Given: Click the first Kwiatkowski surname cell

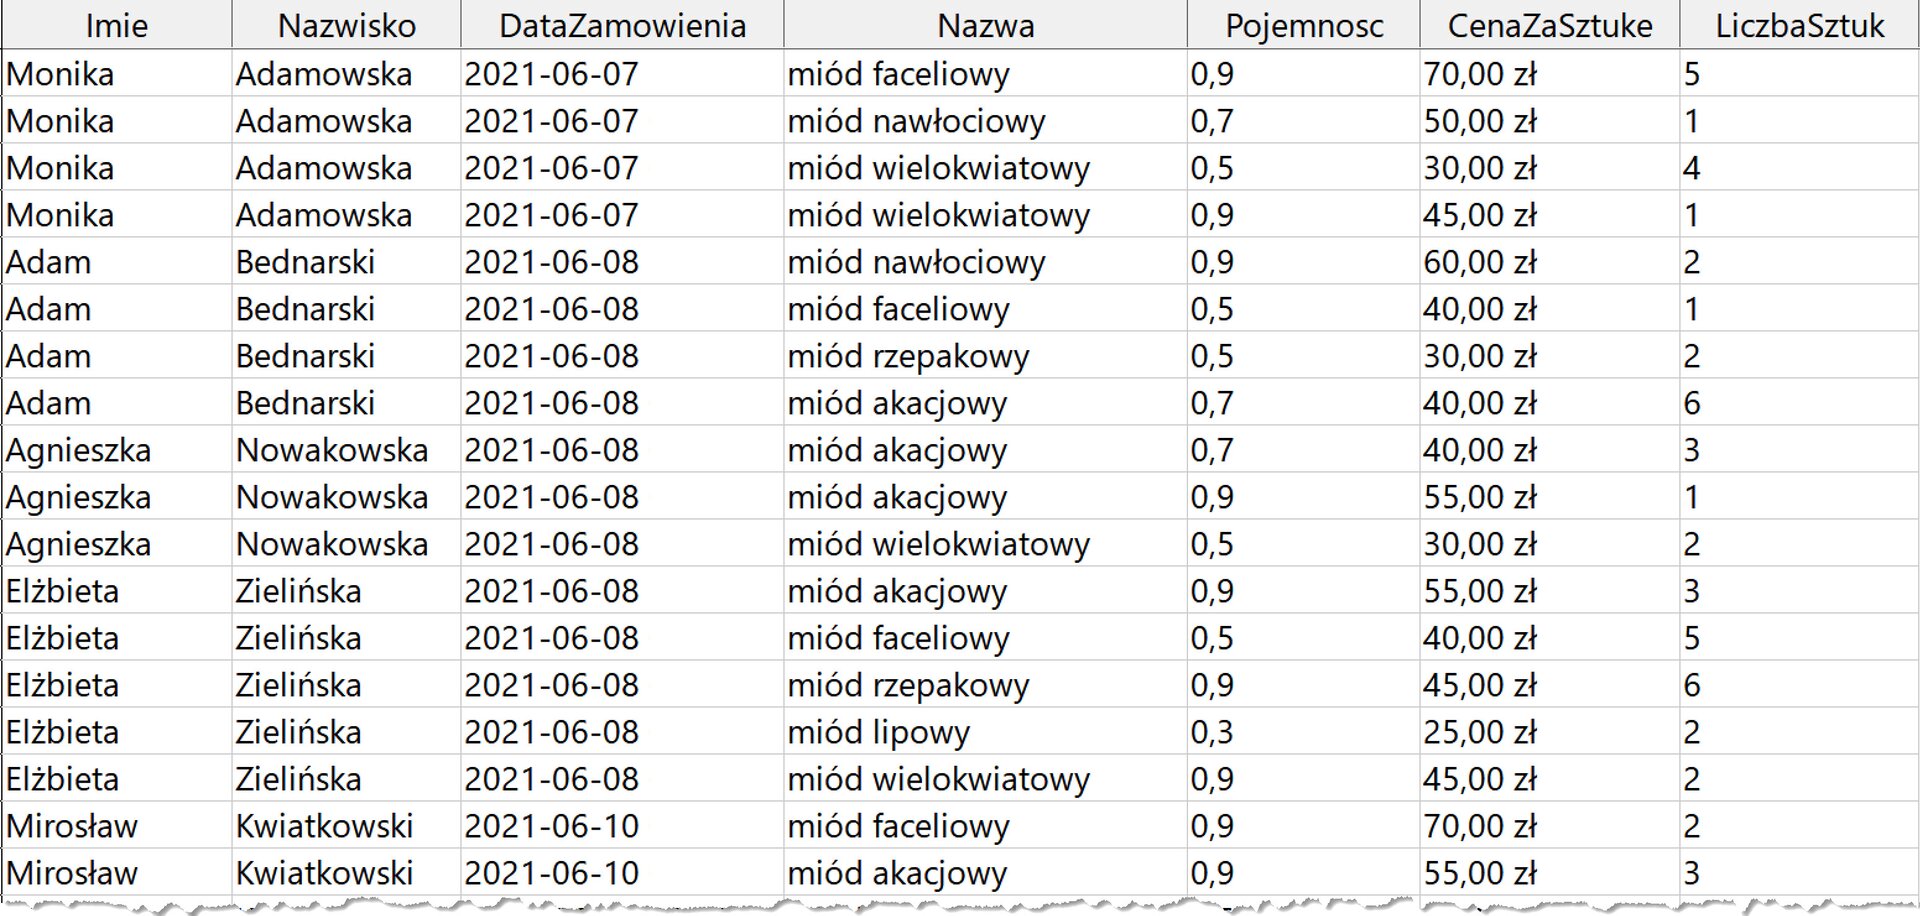Looking at the screenshot, I should [x=346, y=825].
